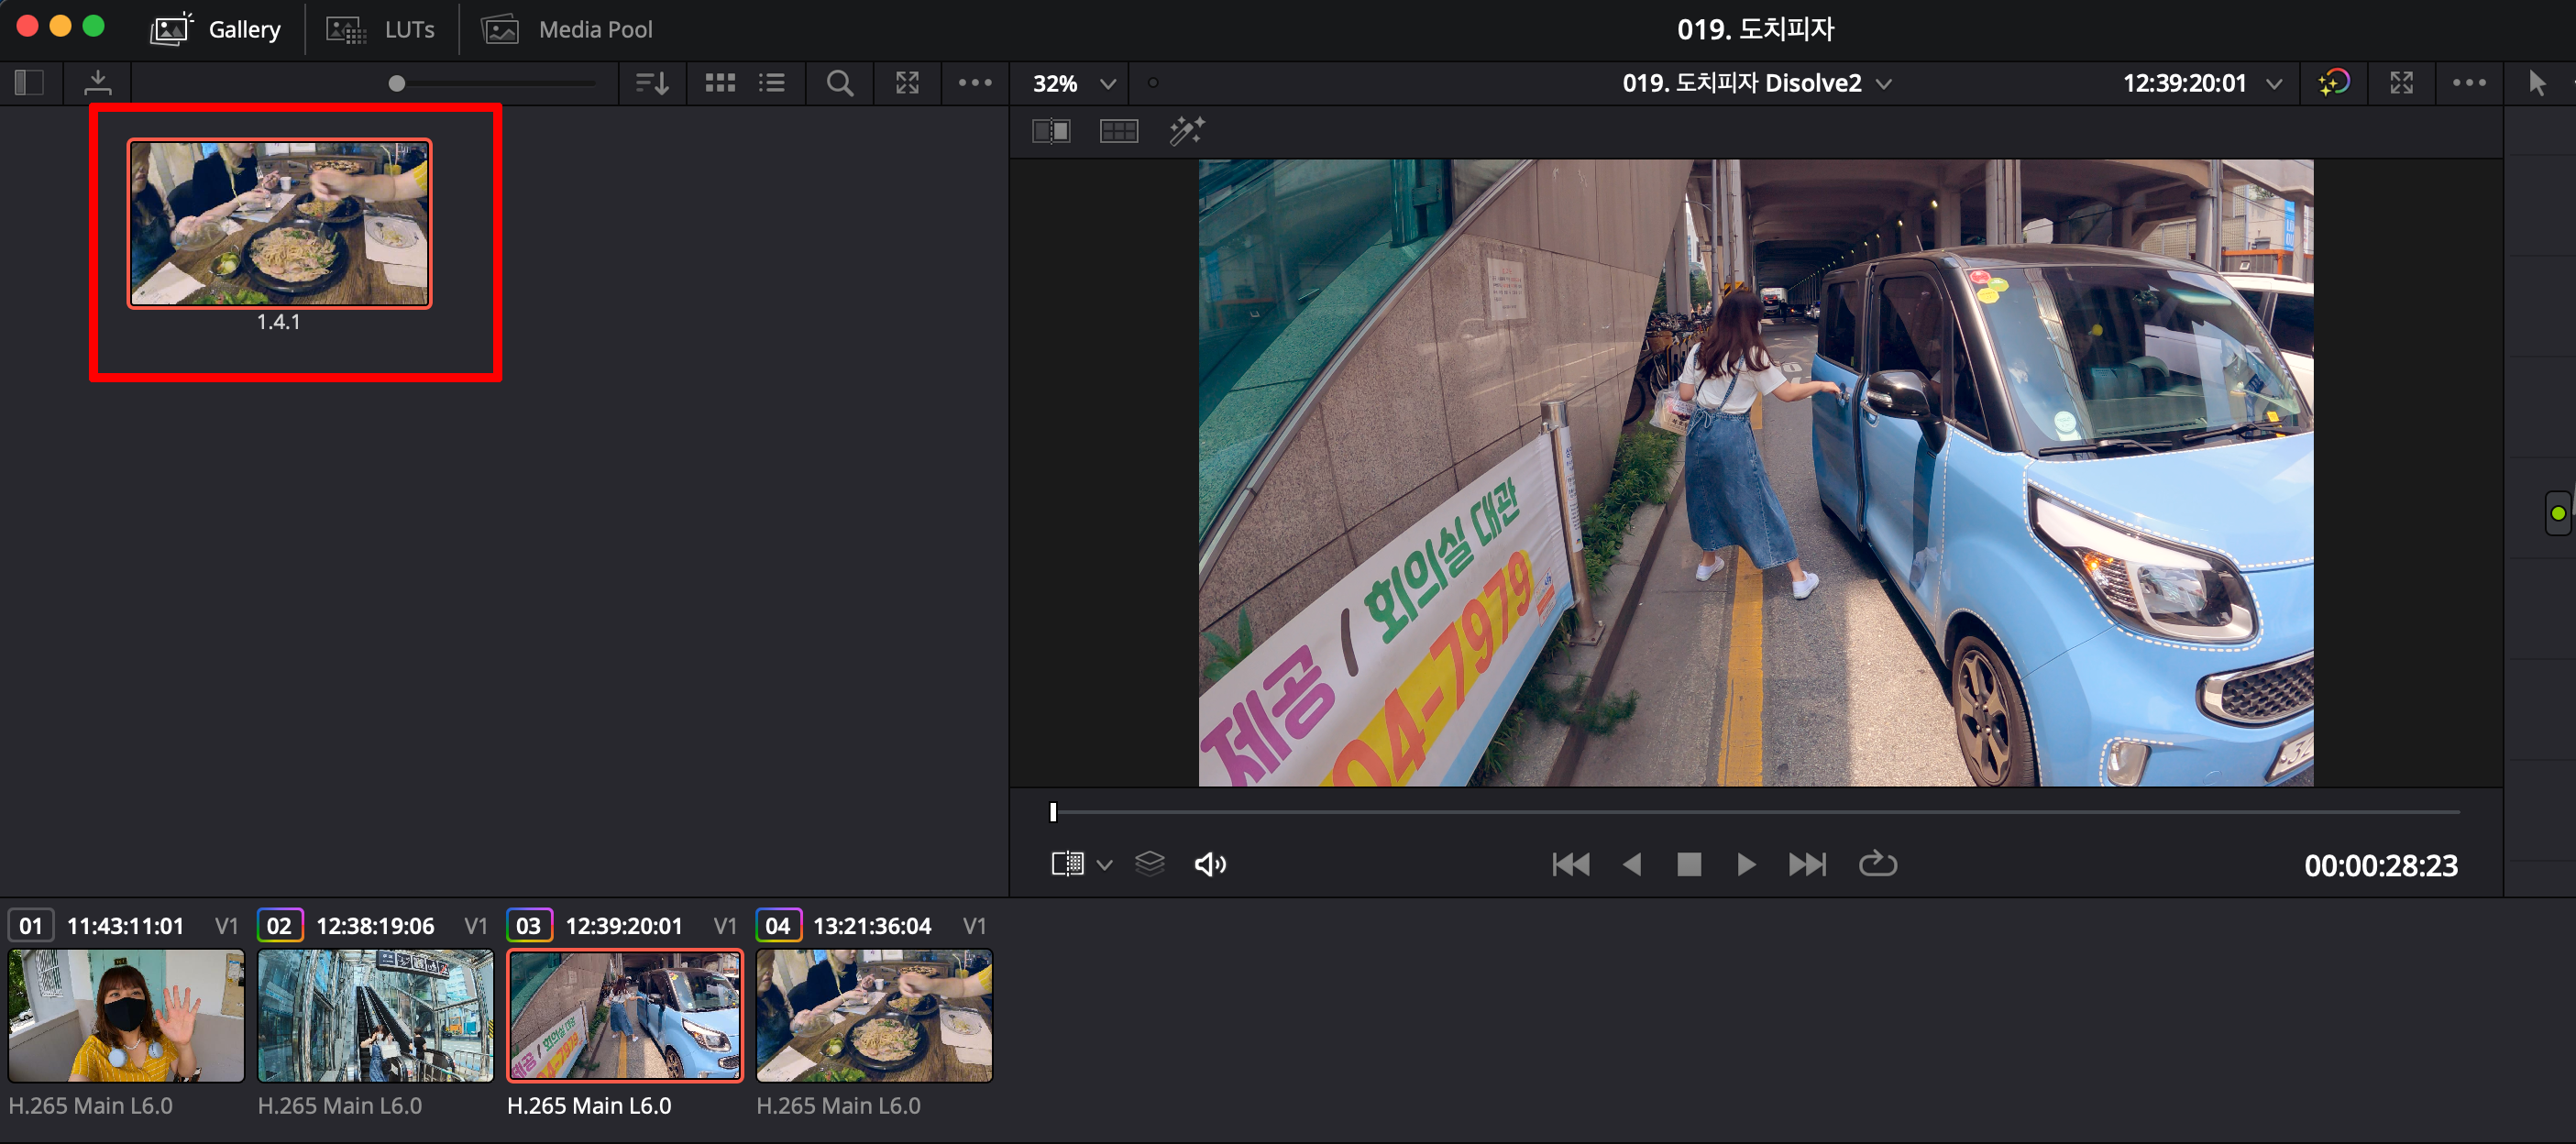Screen dimensions: 2576x1144
Task: Expand the Disolve2 timeline name dropdown
Action: pos(1884,84)
